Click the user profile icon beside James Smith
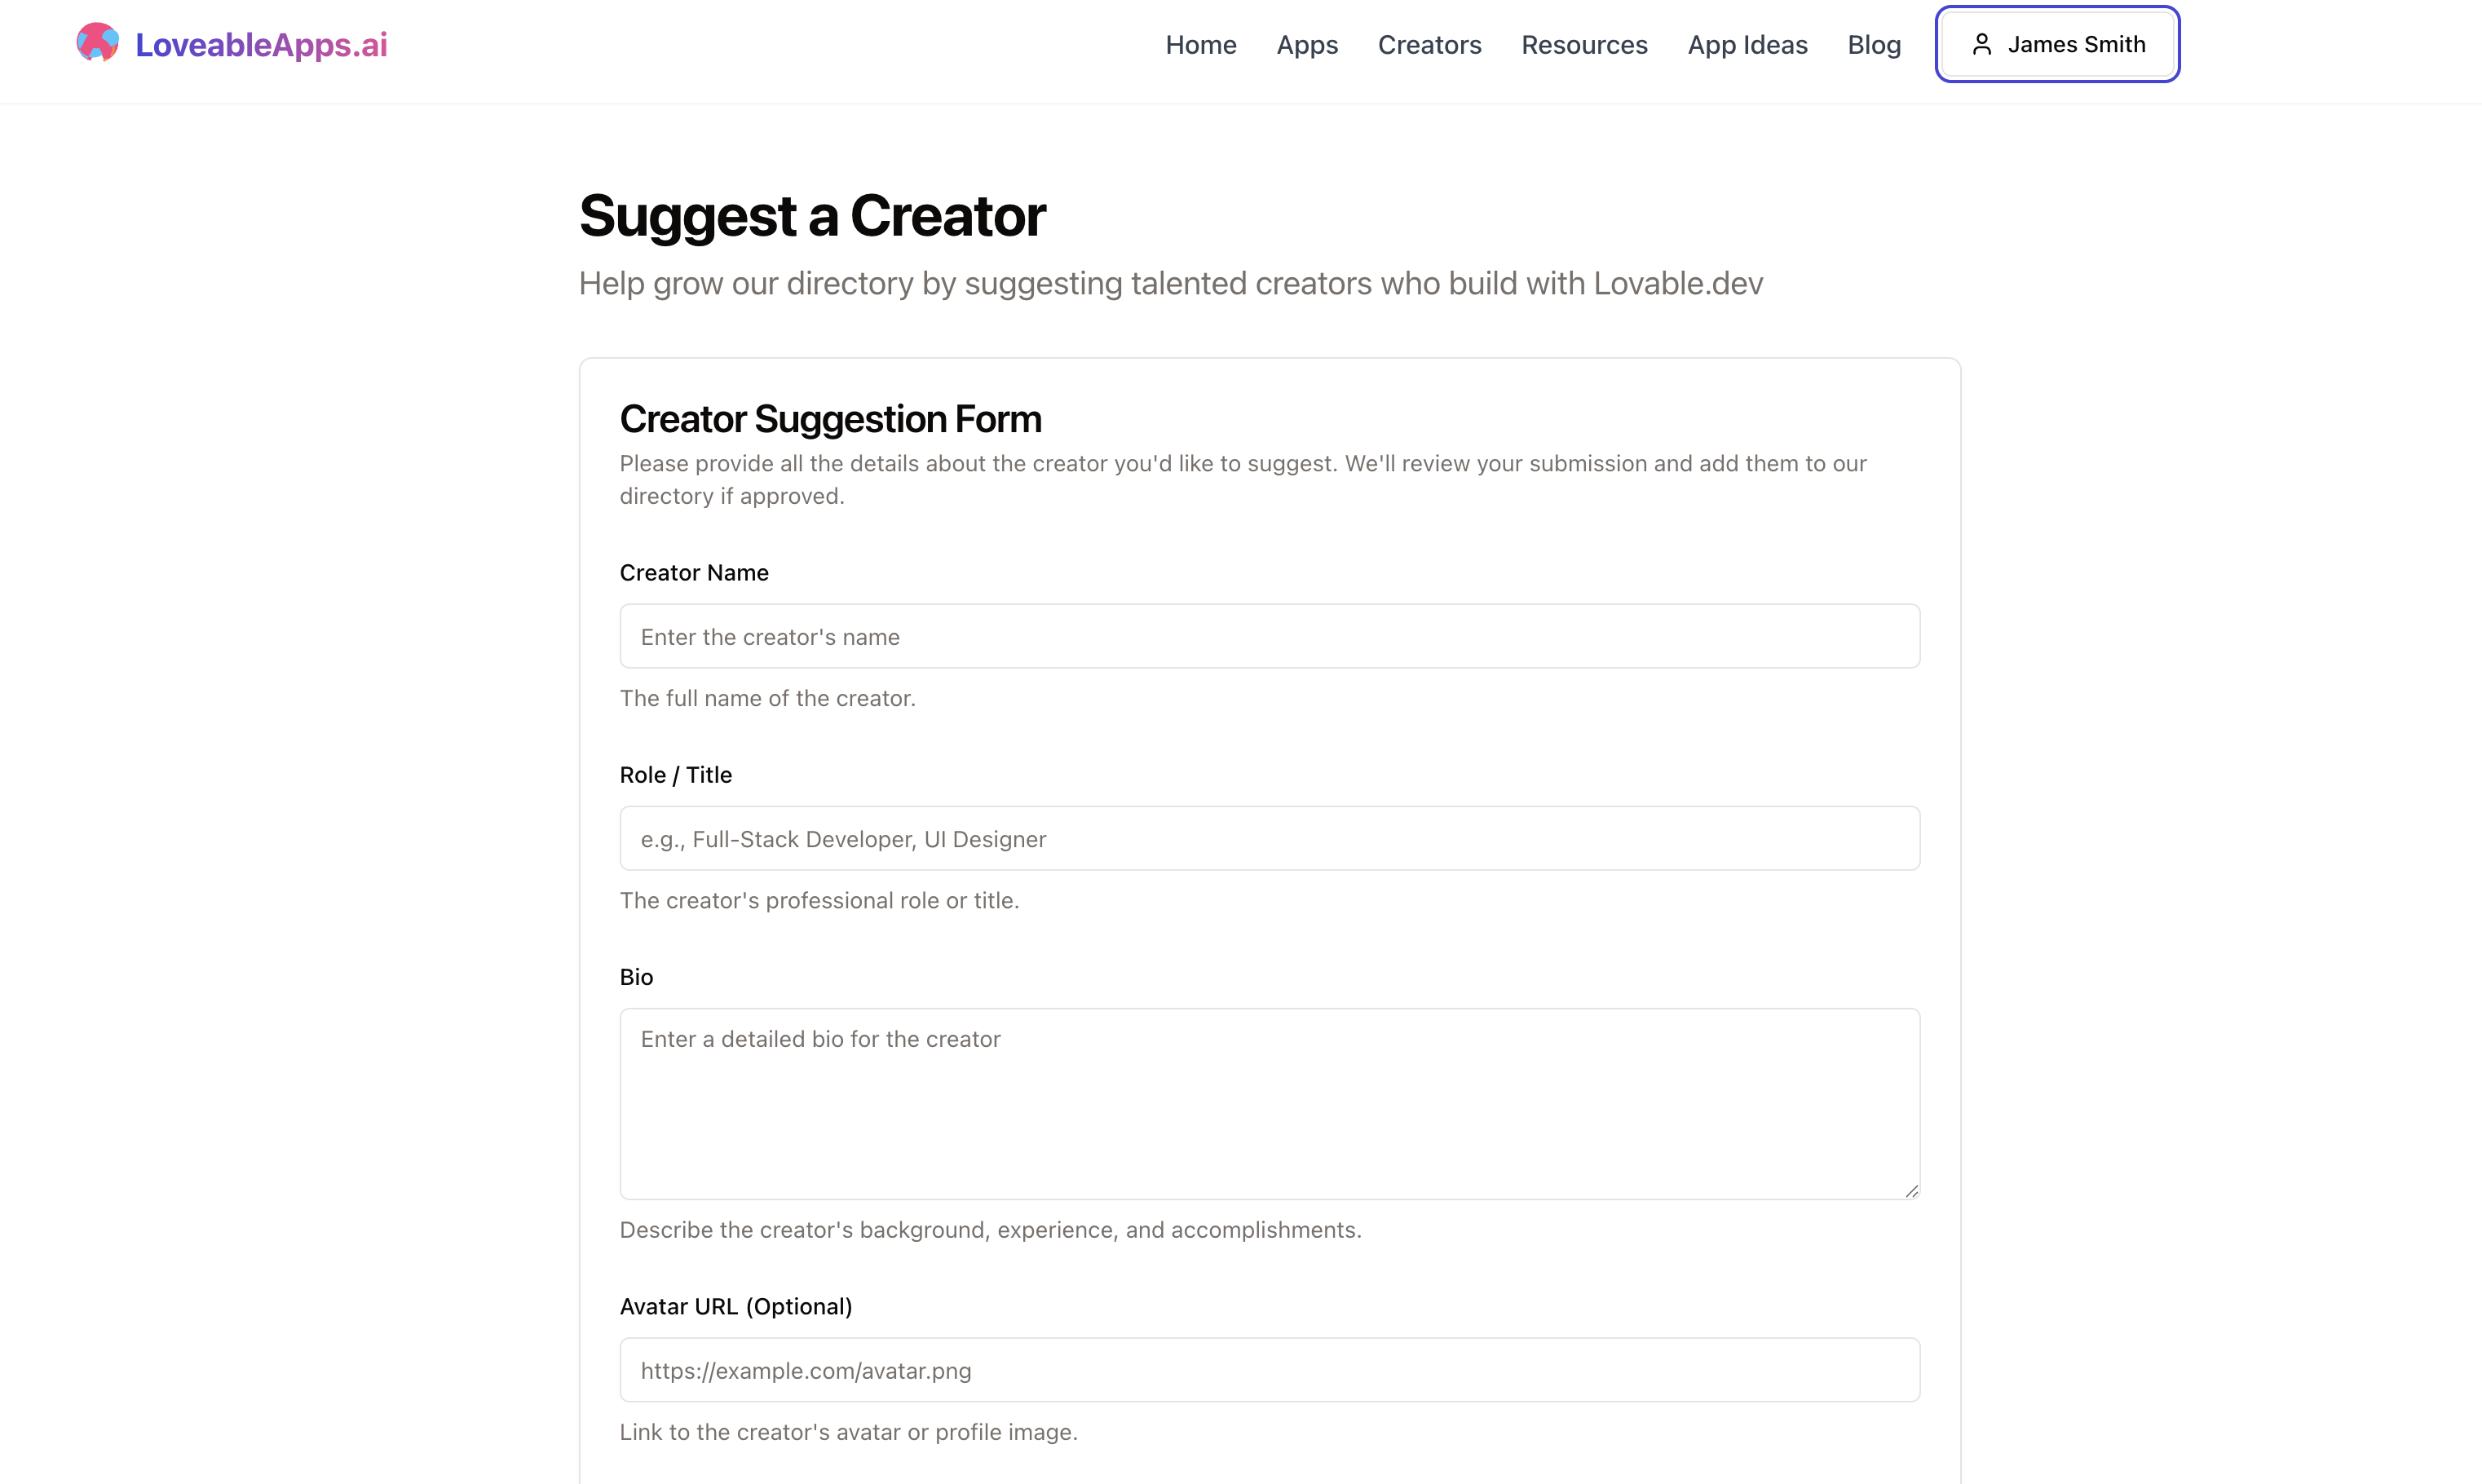 tap(1981, 44)
